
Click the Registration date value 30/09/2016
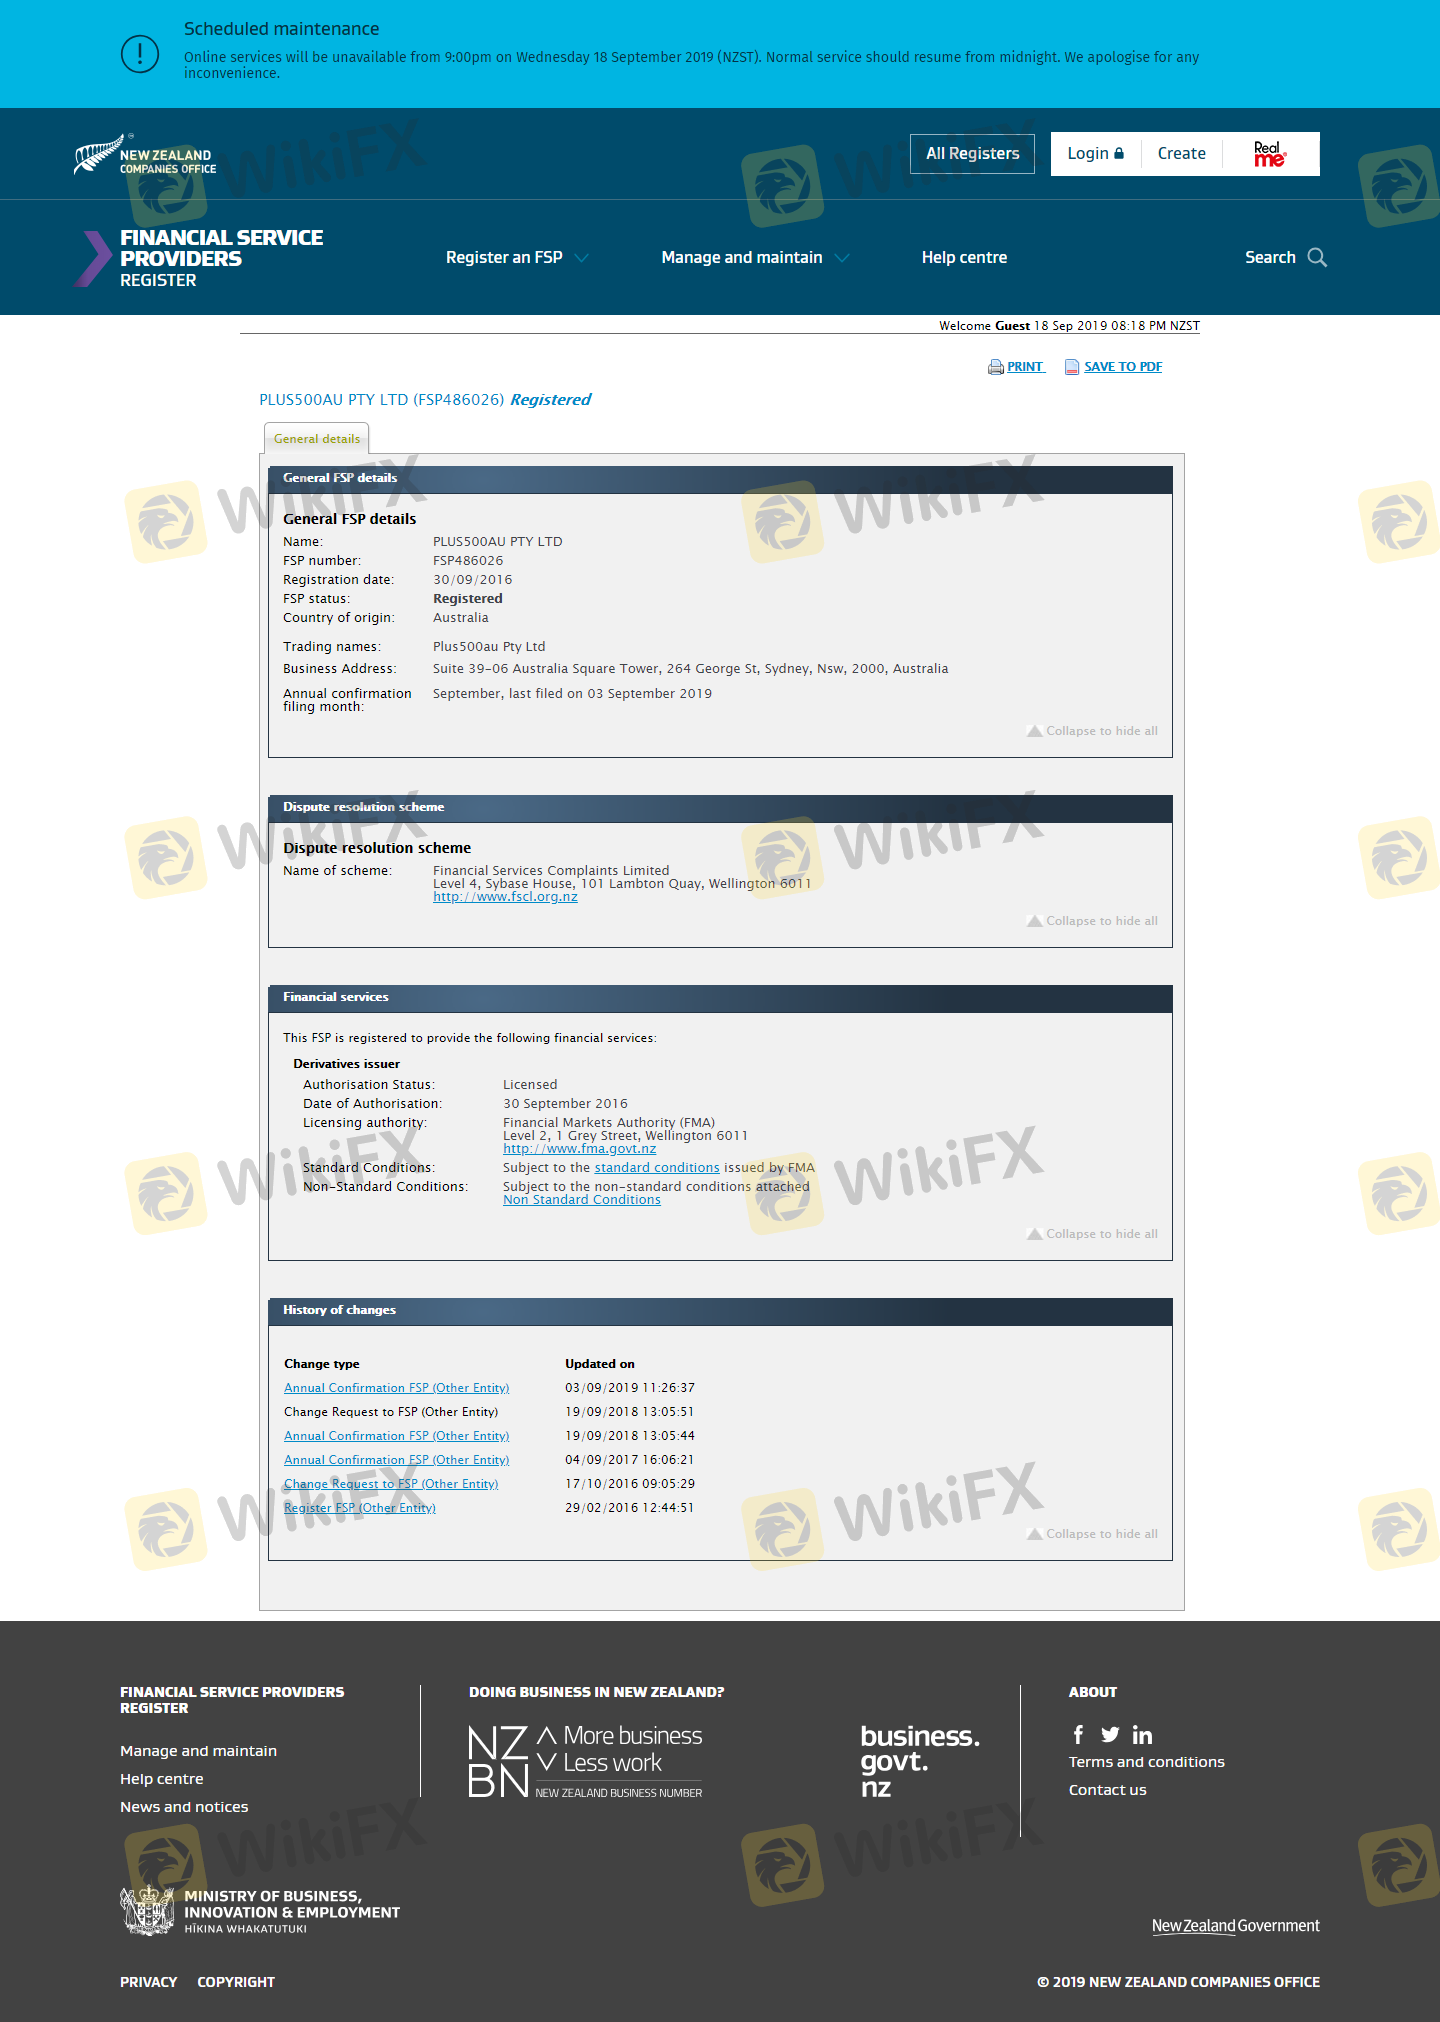coord(472,580)
